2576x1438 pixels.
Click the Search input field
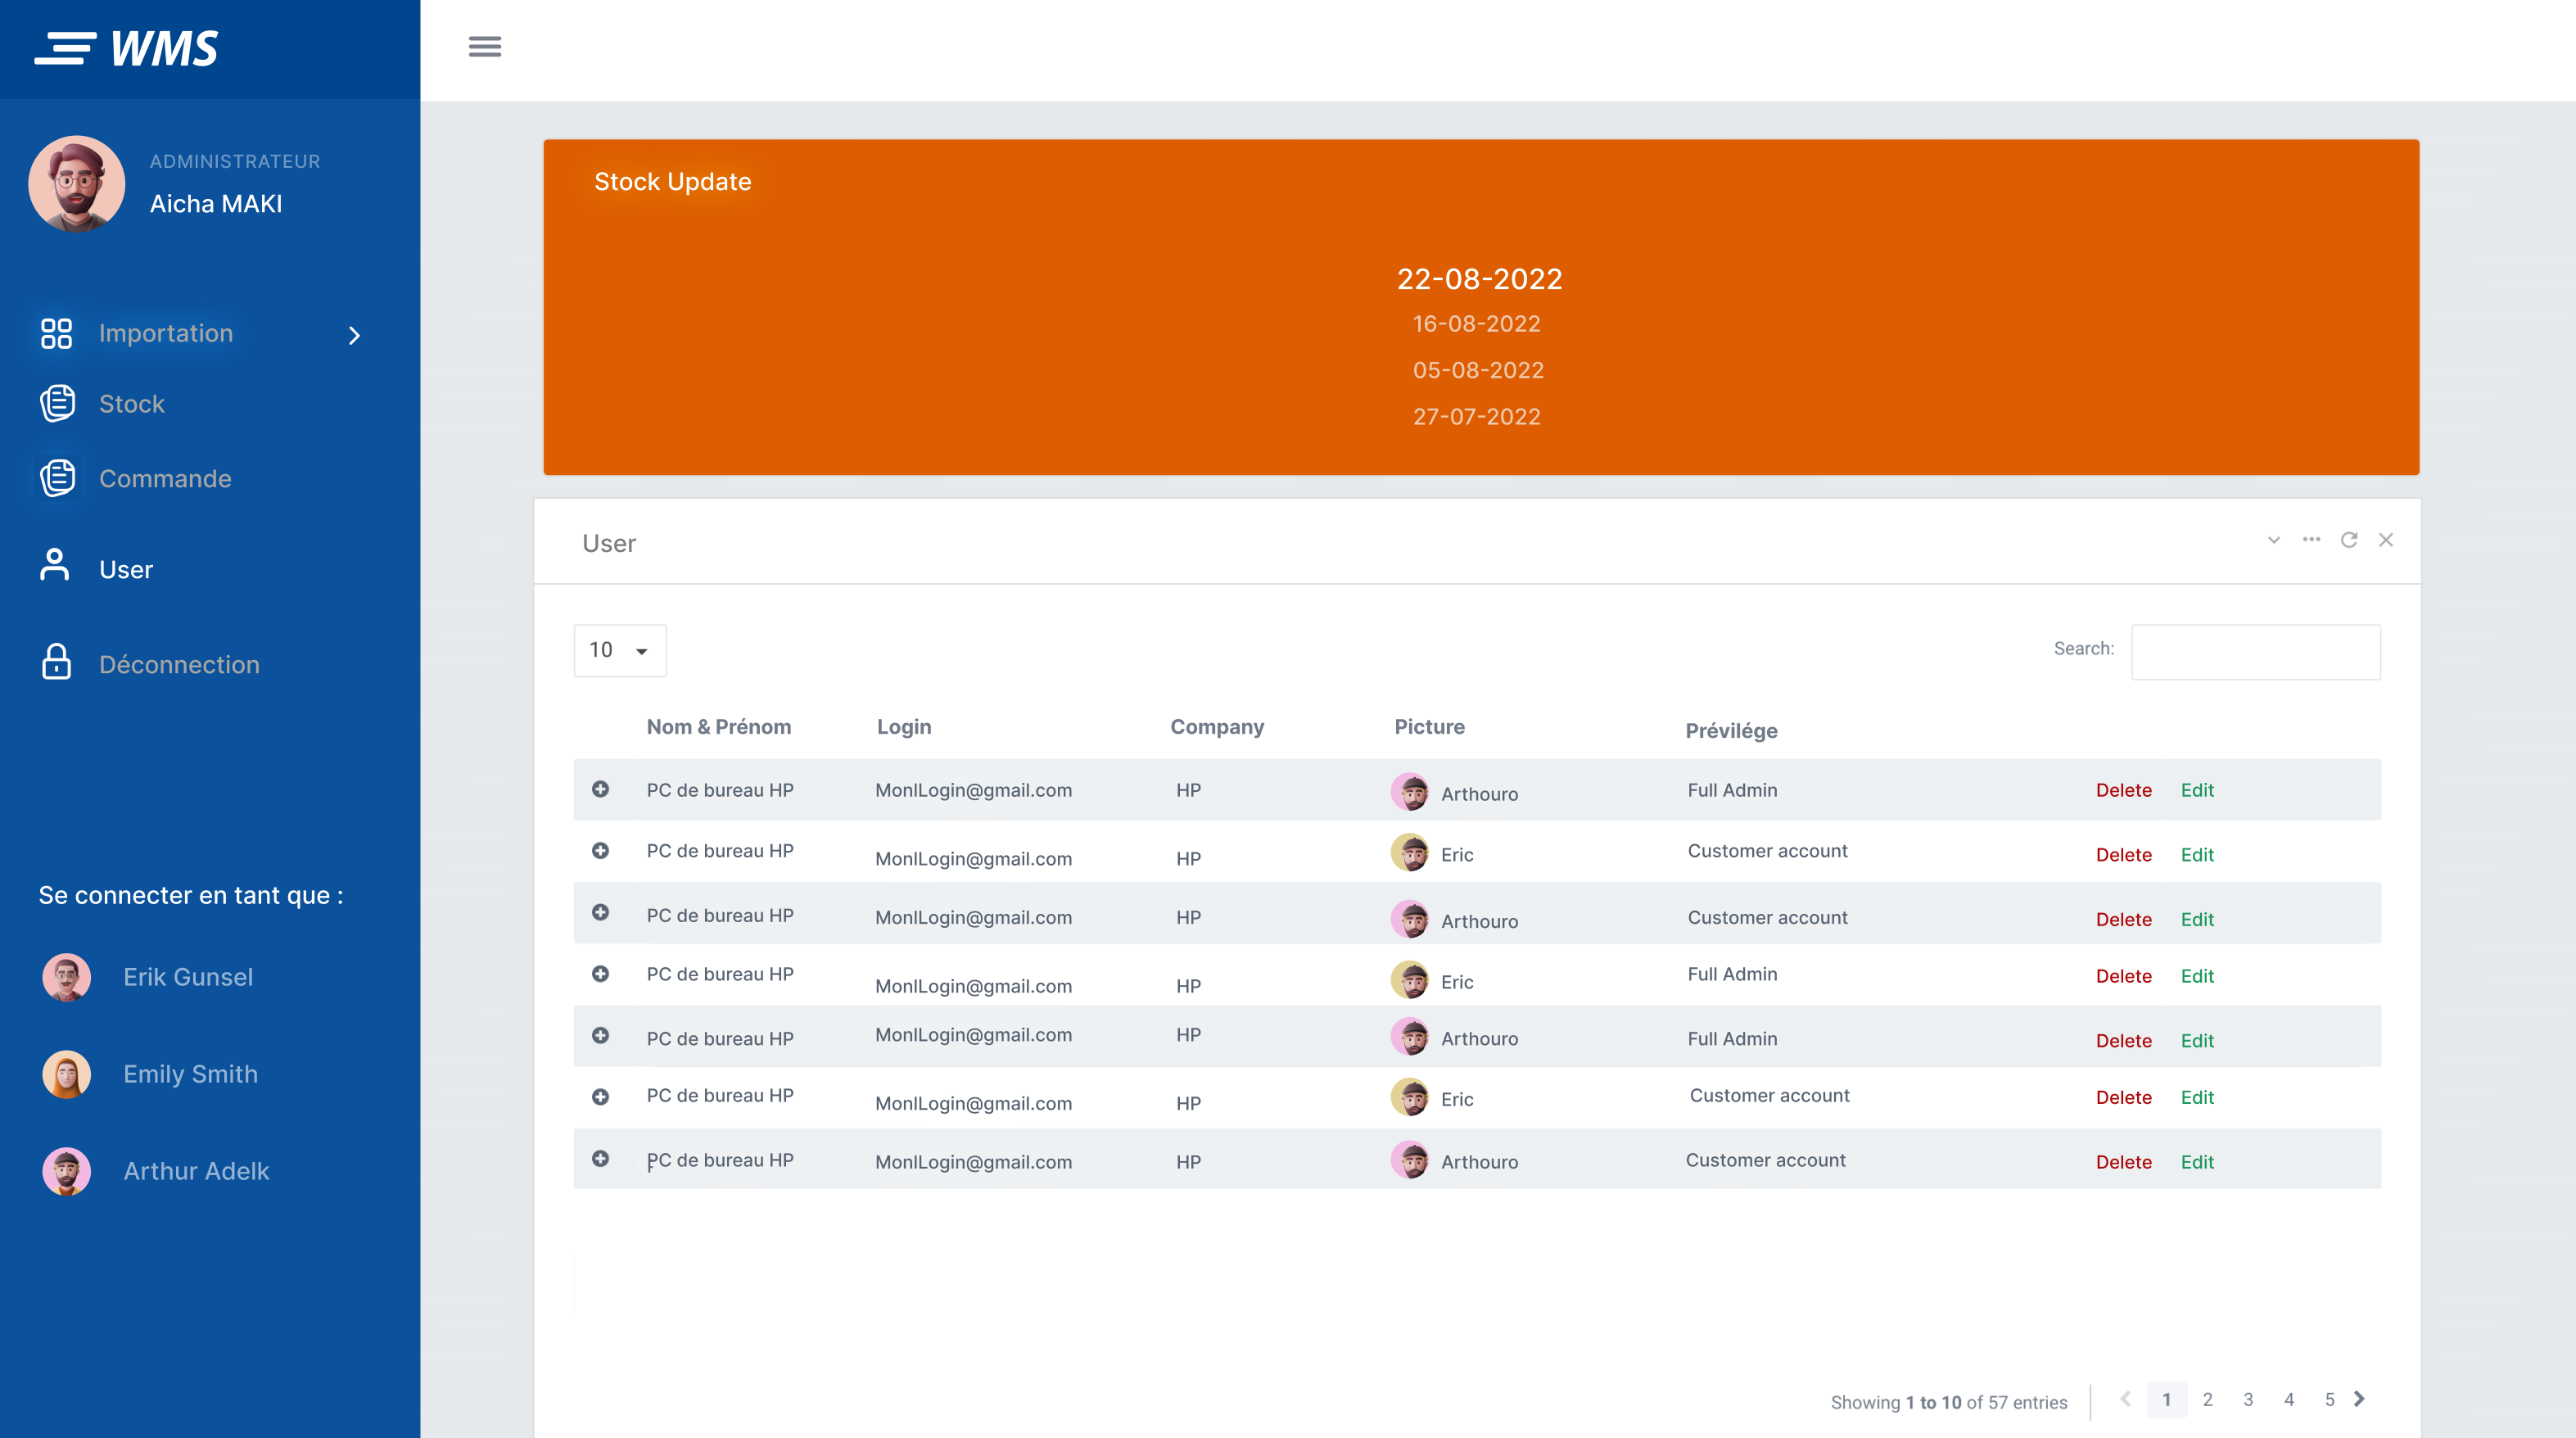pyautogui.click(x=2255, y=651)
